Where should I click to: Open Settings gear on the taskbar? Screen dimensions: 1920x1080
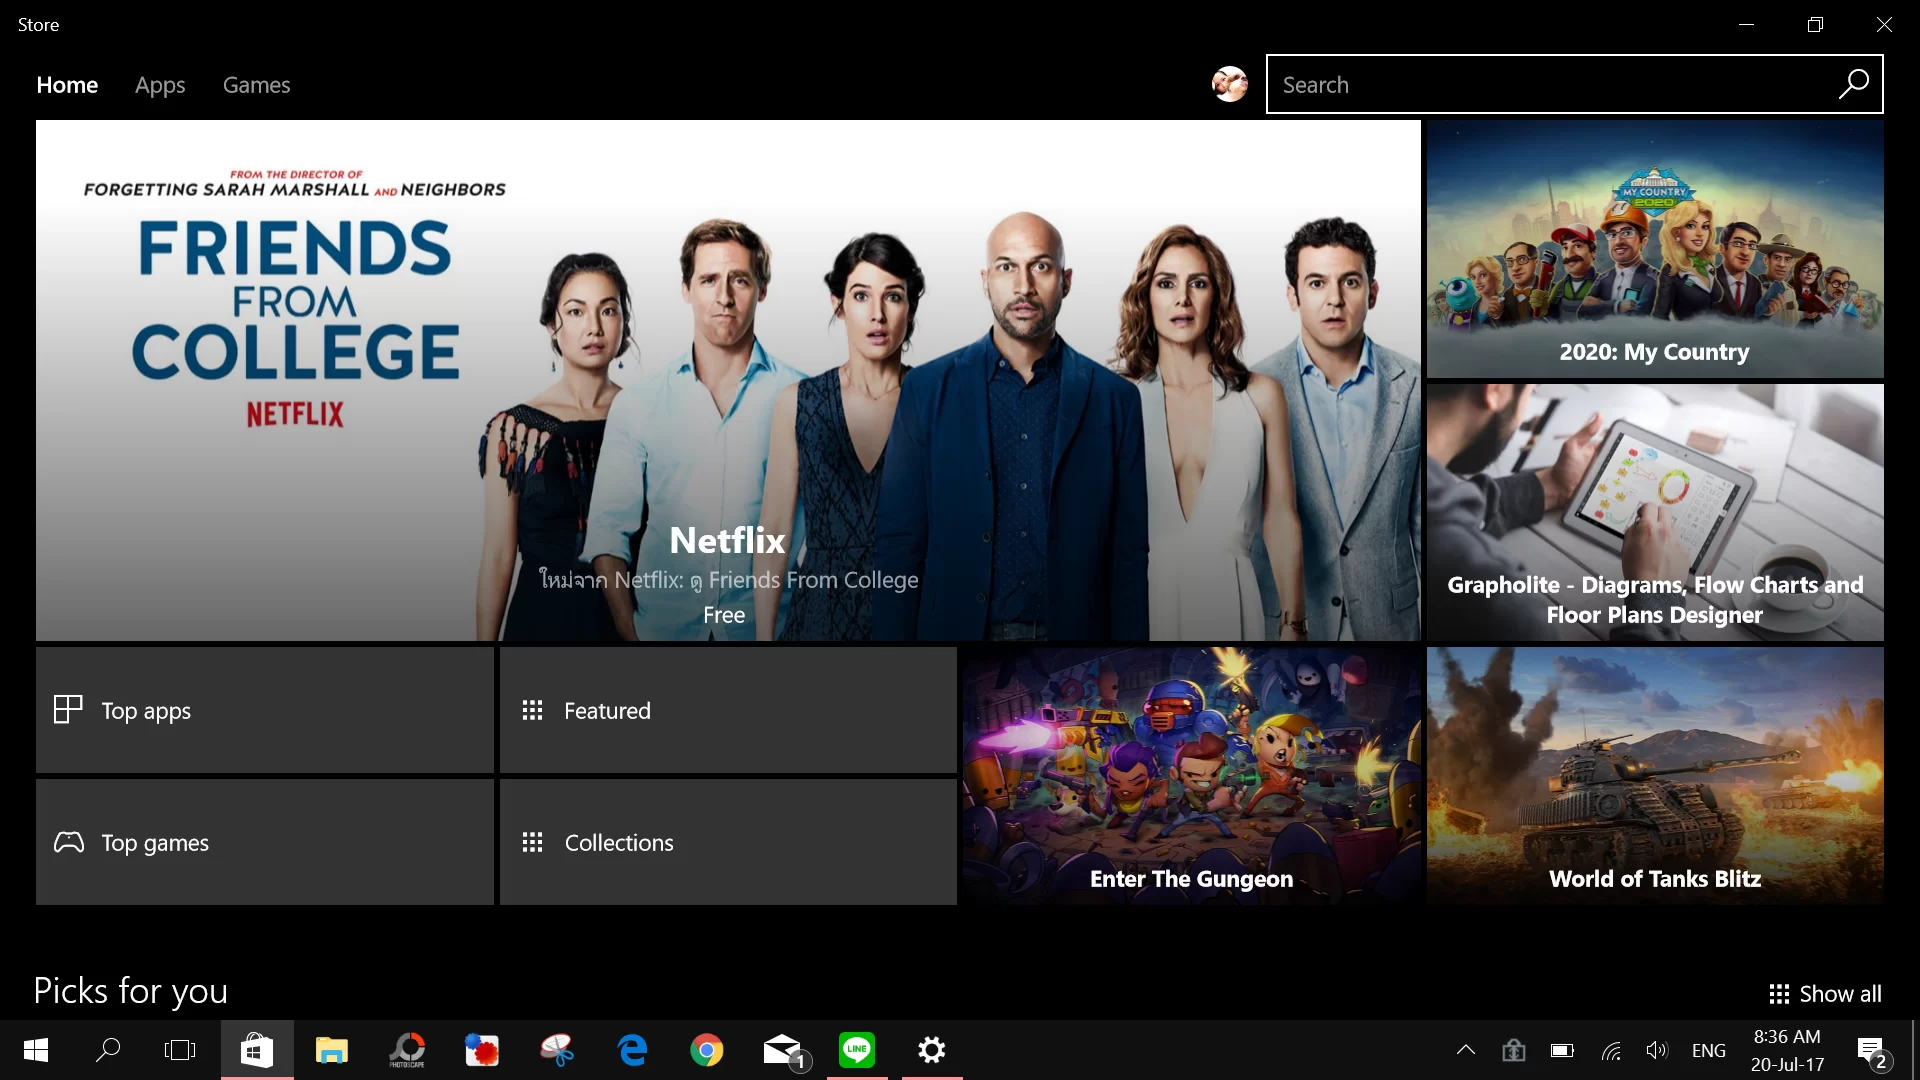click(x=932, y=1050)
